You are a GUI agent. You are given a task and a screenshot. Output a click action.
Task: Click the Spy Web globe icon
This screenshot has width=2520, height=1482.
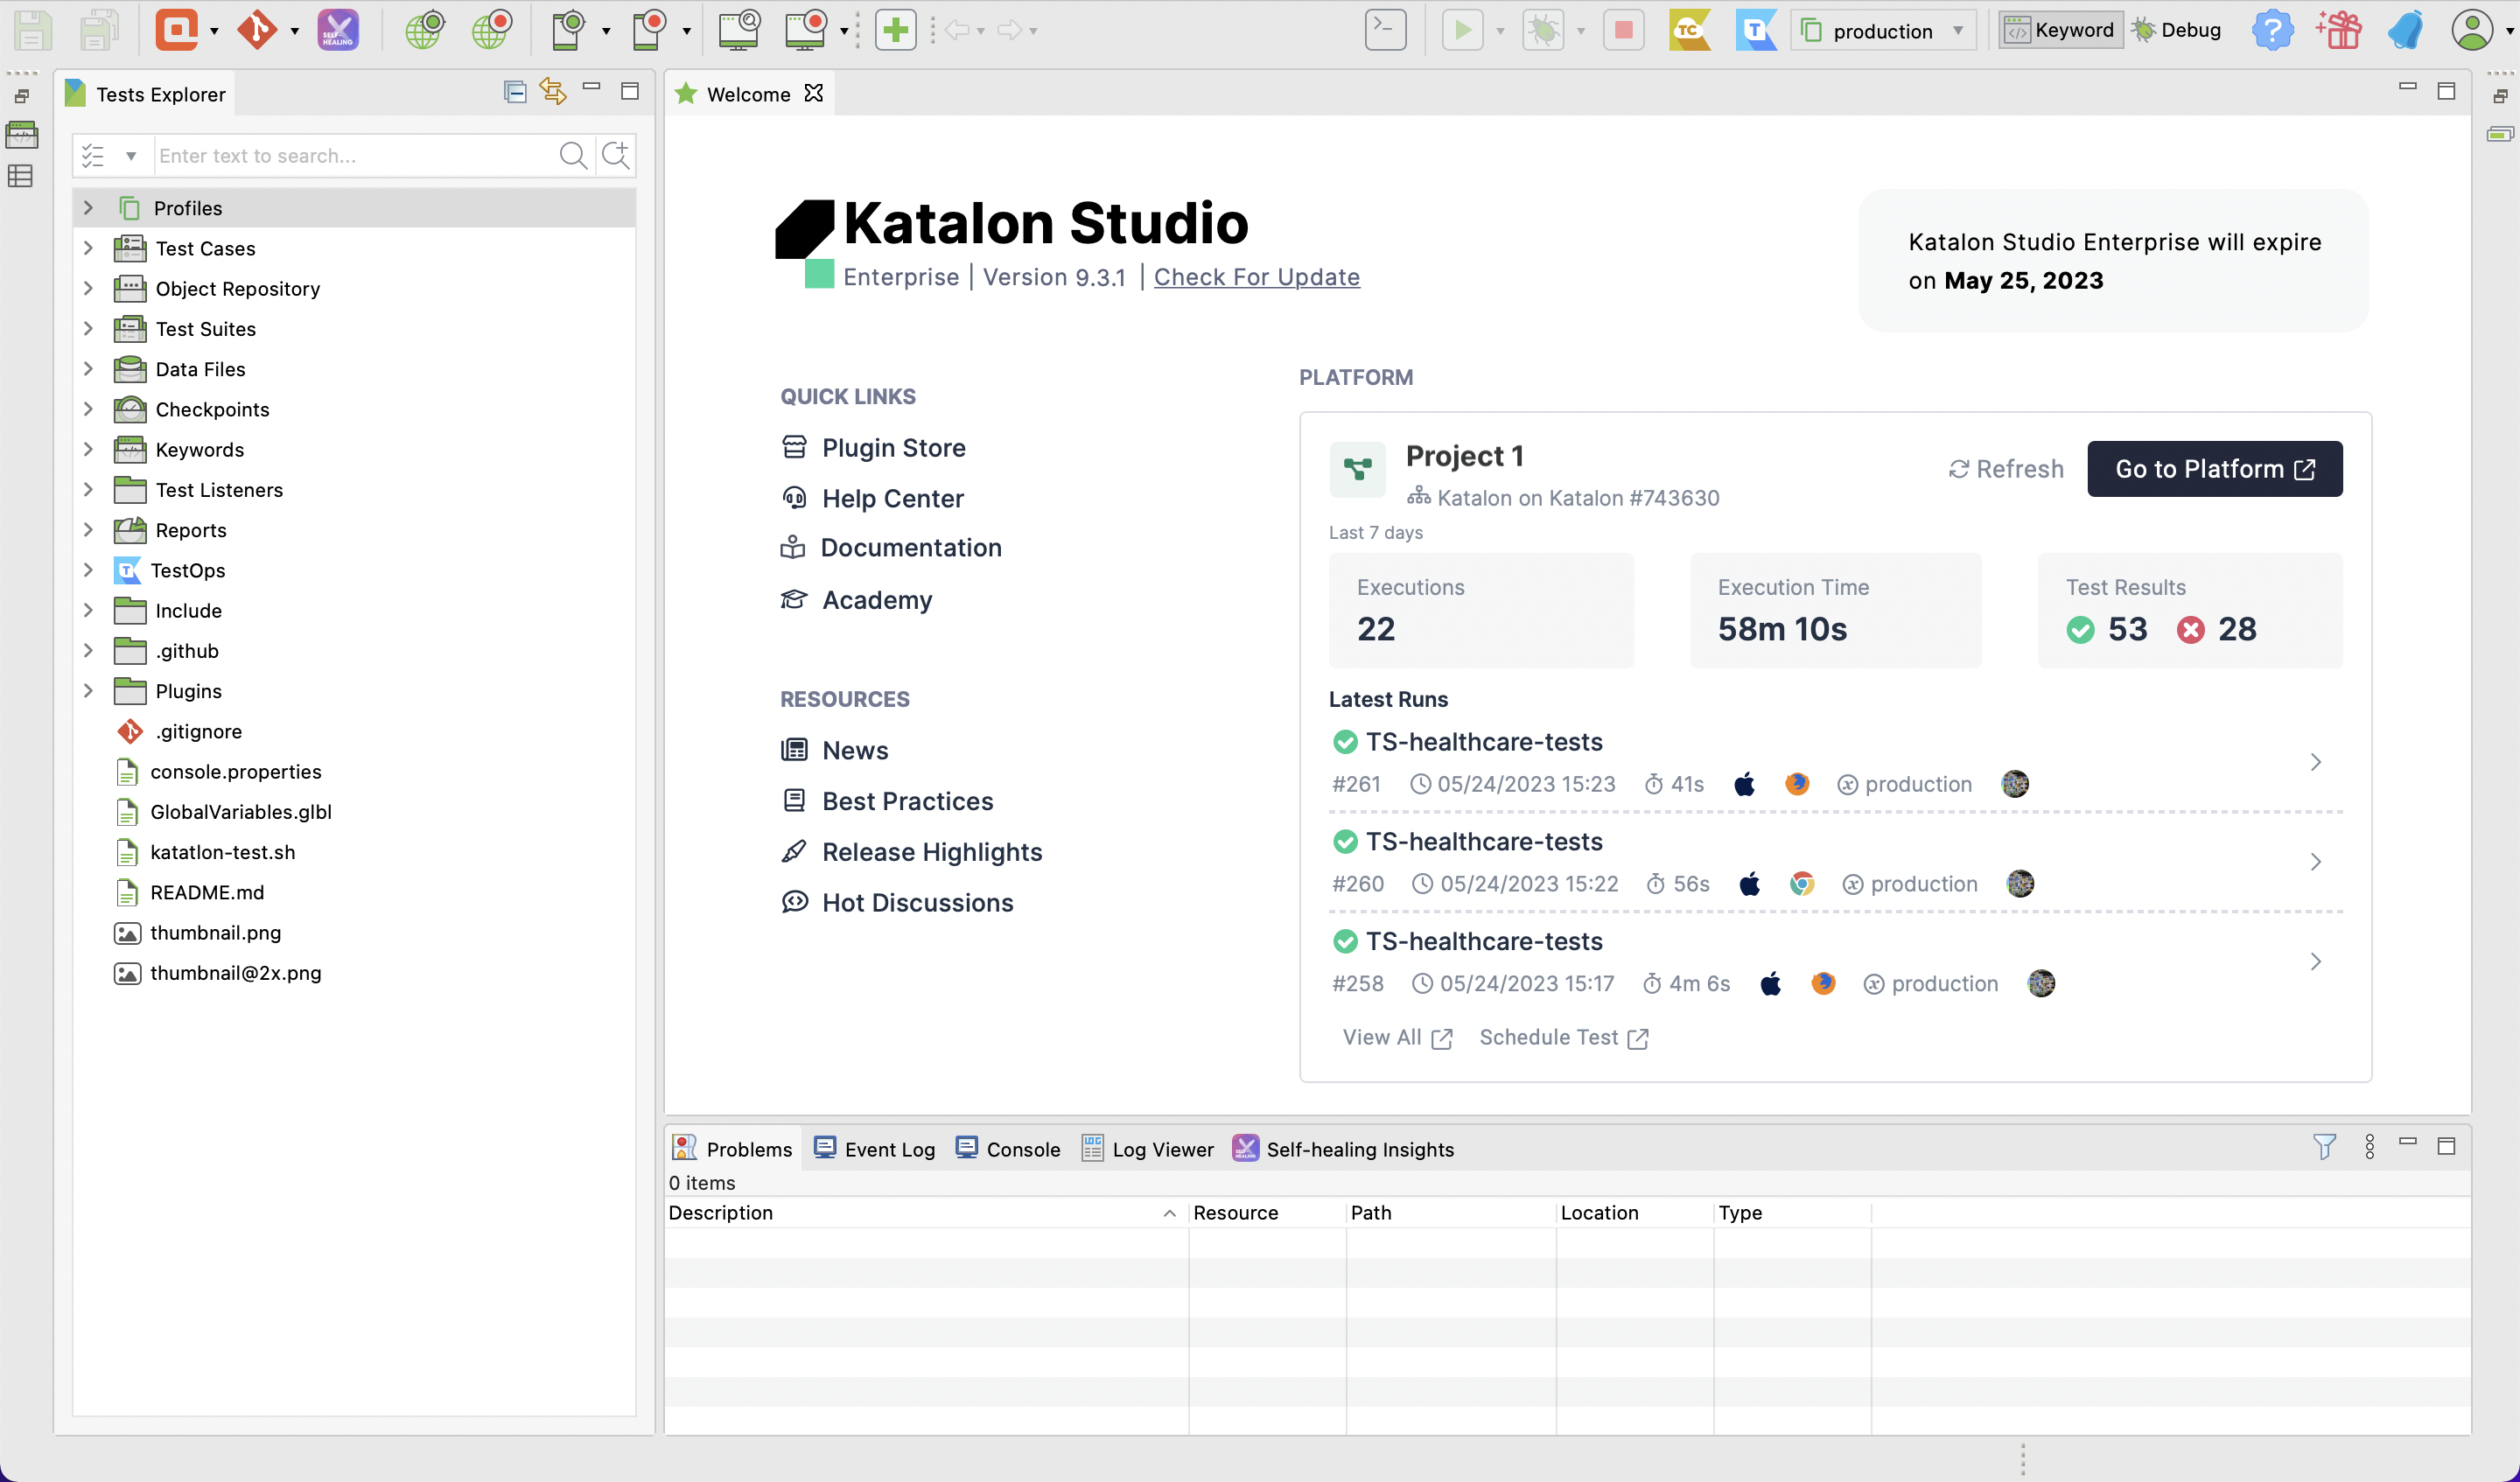click(425, 30)
